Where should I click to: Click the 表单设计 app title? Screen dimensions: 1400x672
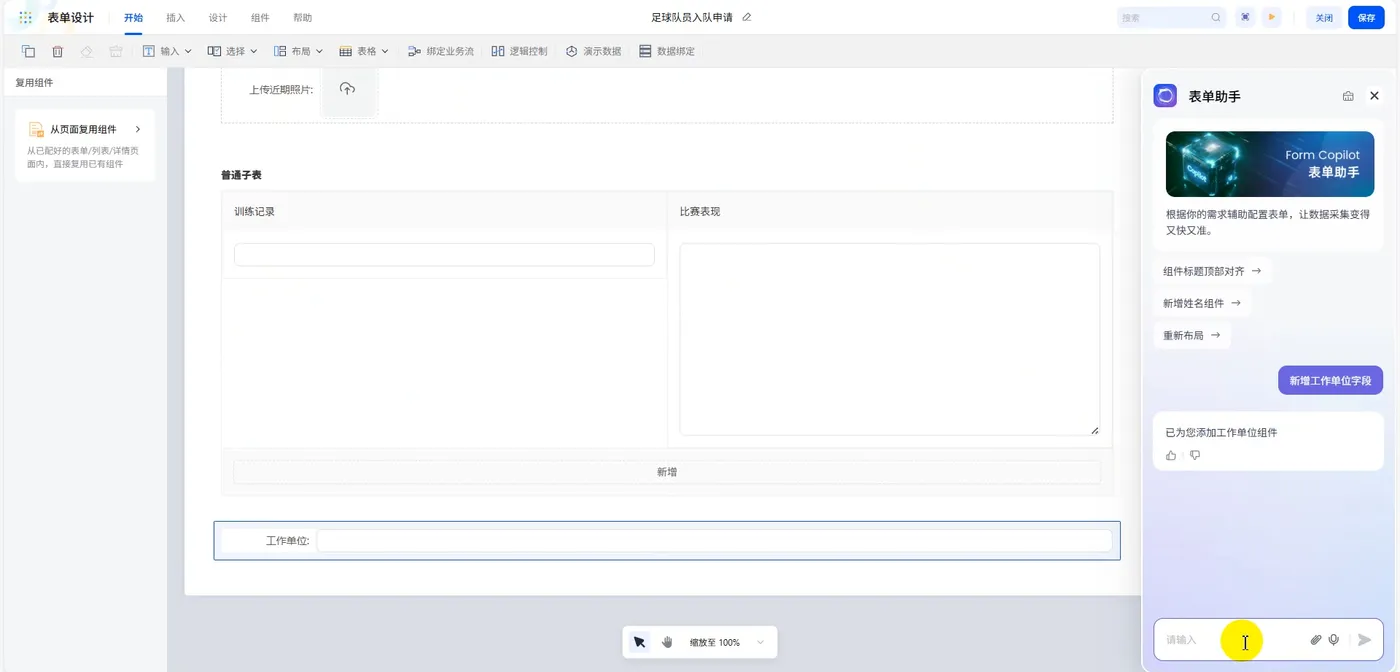tap(70, 18)
